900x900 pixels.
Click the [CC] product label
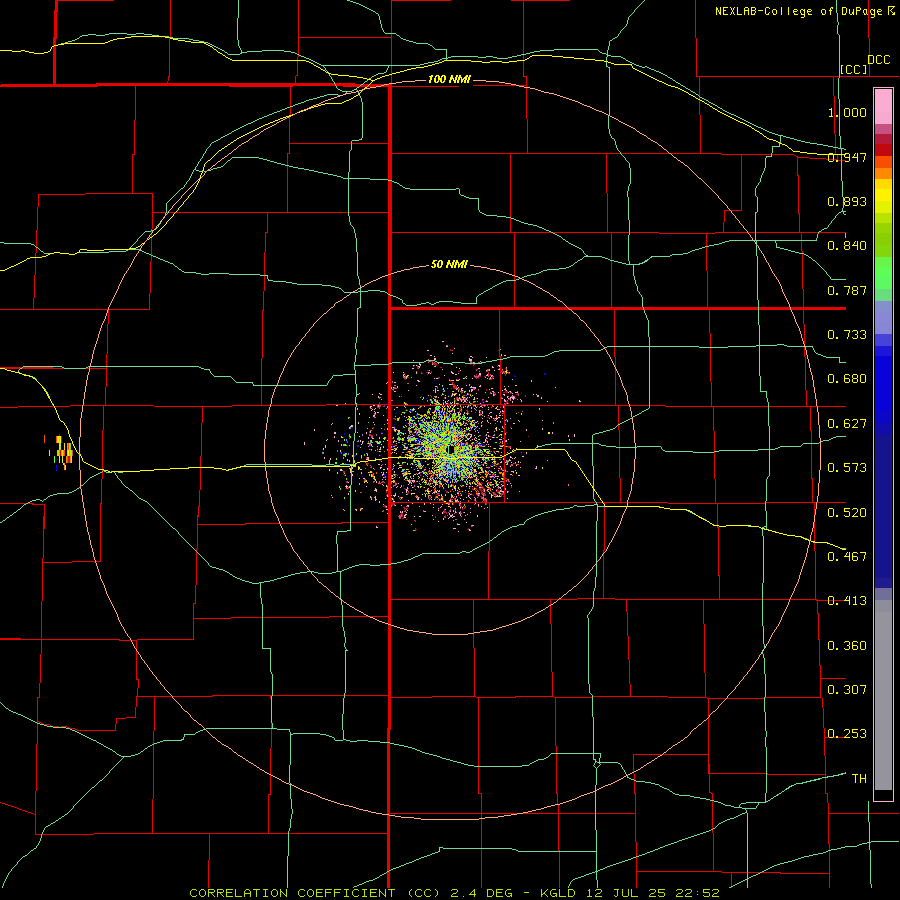pyautogui.click(x=854, y=69)
